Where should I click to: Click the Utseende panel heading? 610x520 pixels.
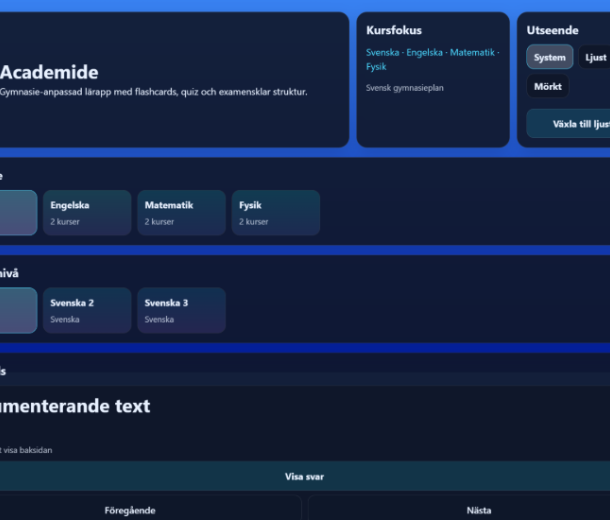[x=552, y=30]
